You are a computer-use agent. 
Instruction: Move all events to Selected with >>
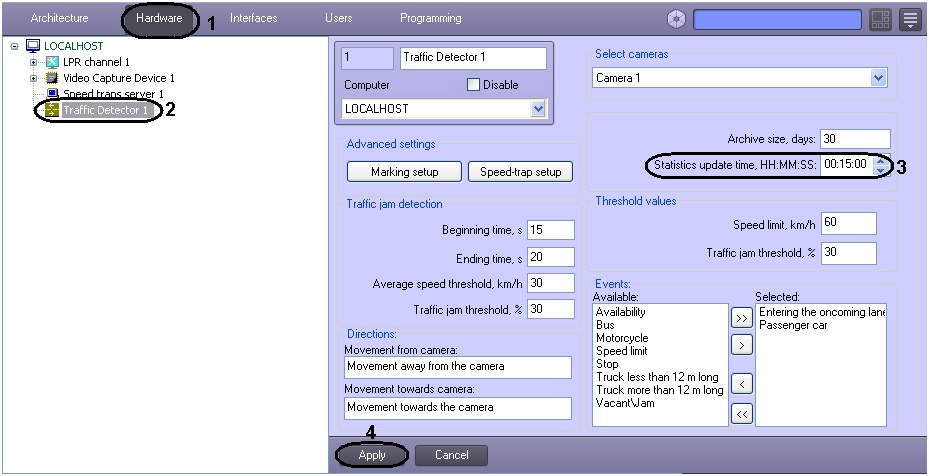(x=741, y=318)
